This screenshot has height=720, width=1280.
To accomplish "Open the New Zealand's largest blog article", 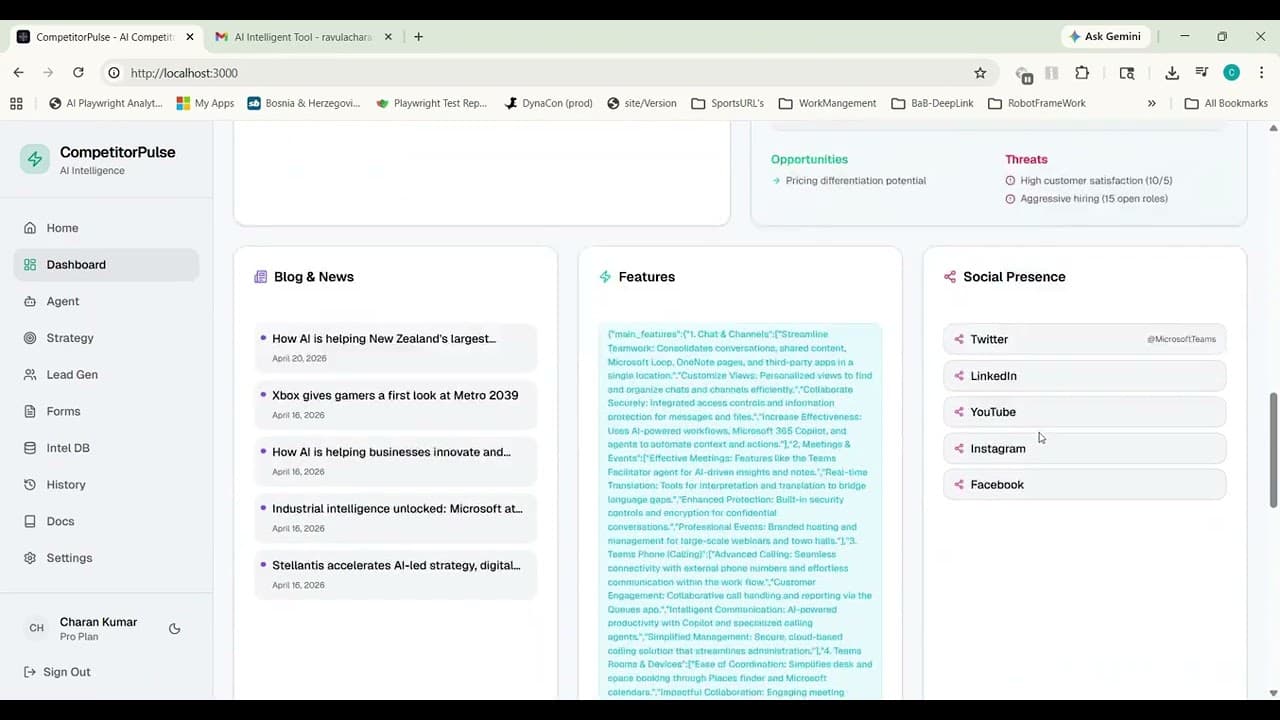I will pyautogui.click(x=396, y=348).
